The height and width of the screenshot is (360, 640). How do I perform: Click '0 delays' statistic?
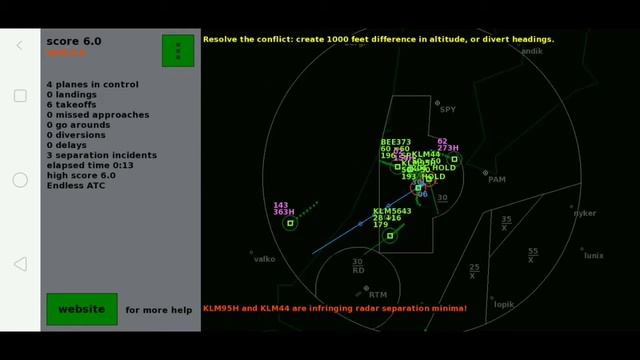pyautogui.click(x=67, y=145)
